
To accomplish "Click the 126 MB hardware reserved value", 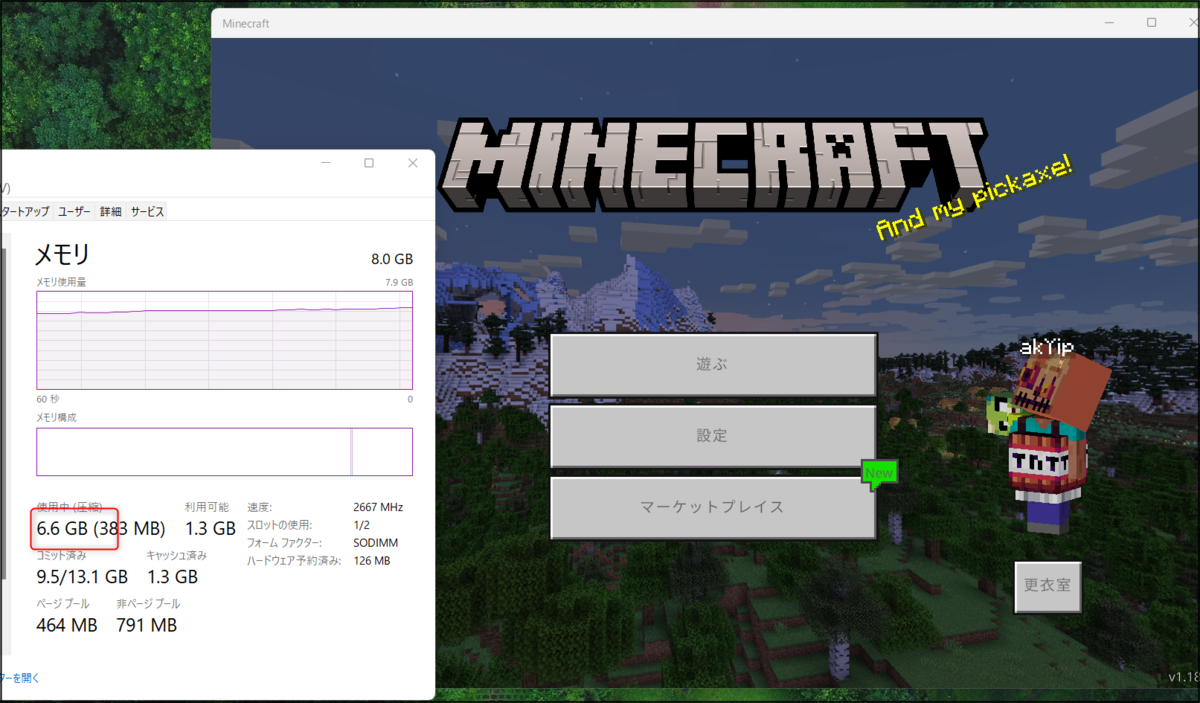I will point(371,561).
